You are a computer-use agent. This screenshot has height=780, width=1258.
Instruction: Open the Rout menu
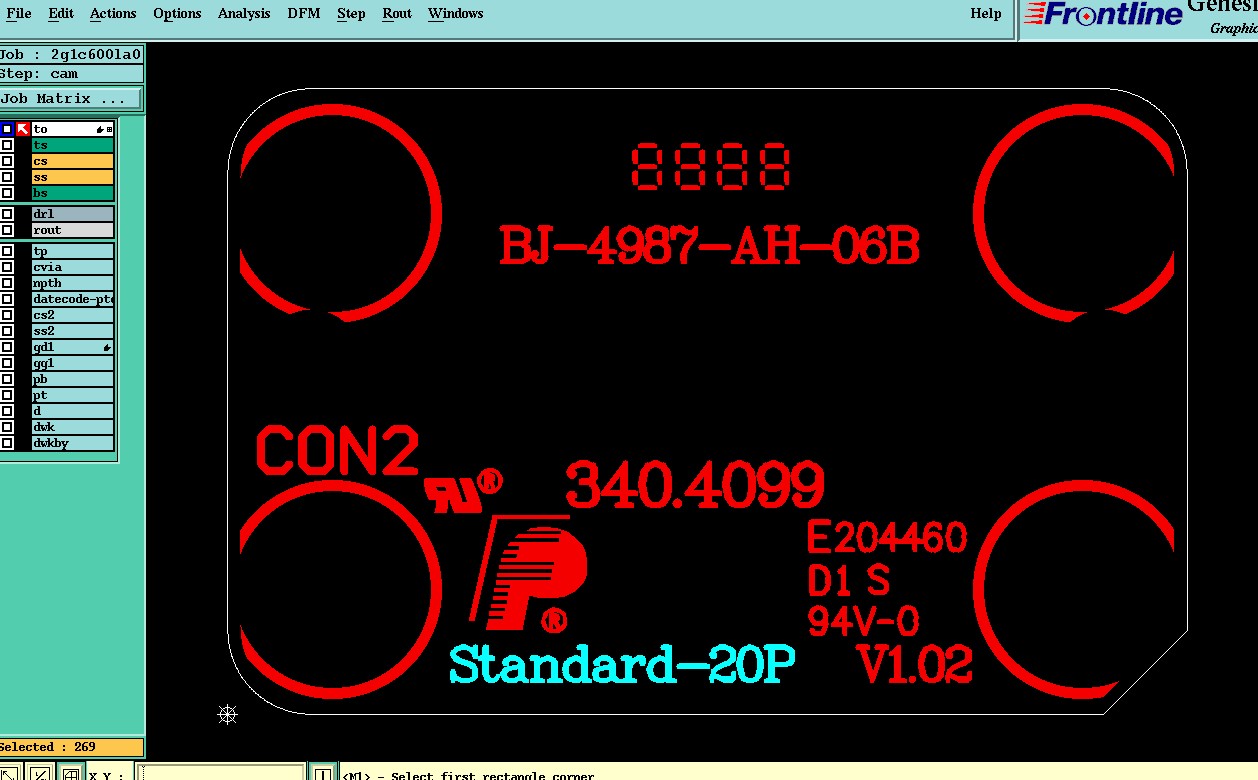coord(397,13)
